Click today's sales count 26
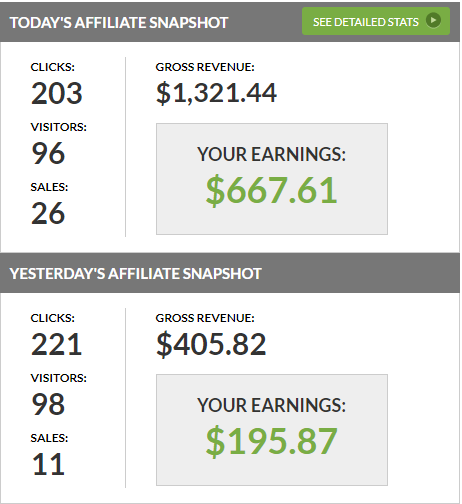 tap(48, 213)
